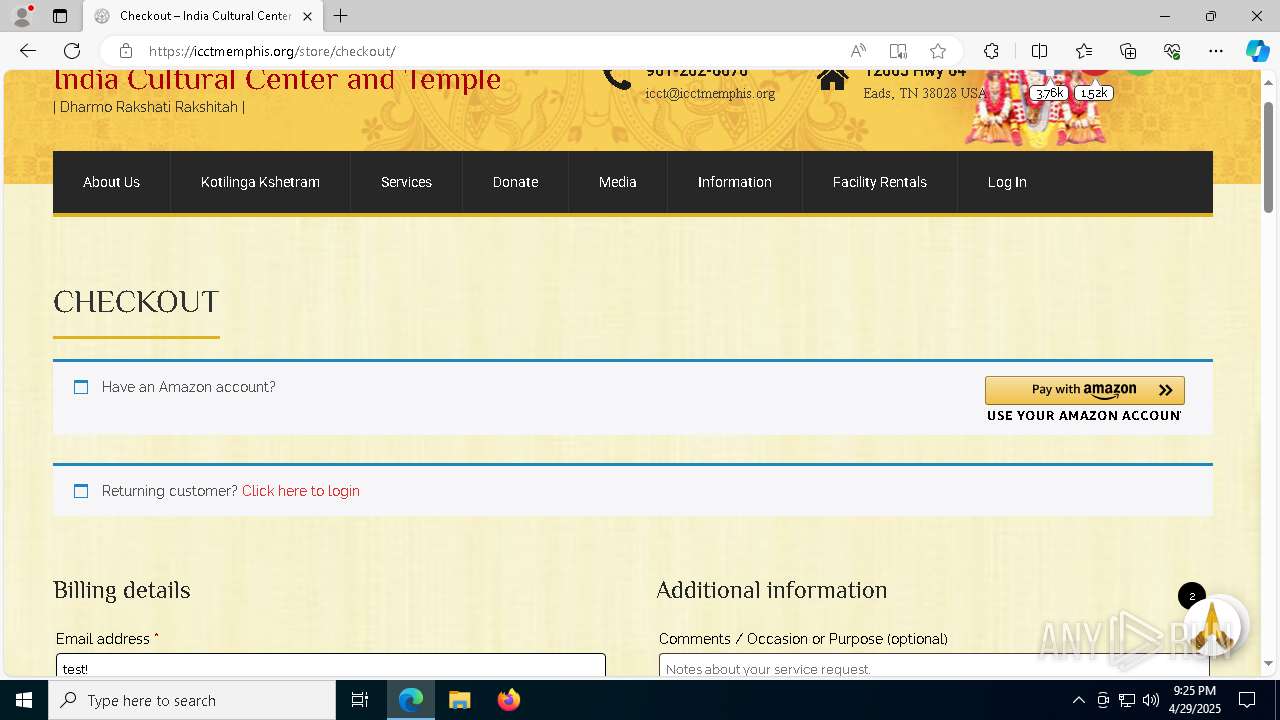Click the Log In menu item
The image size is (1280, 720).
pos(1007,182)
